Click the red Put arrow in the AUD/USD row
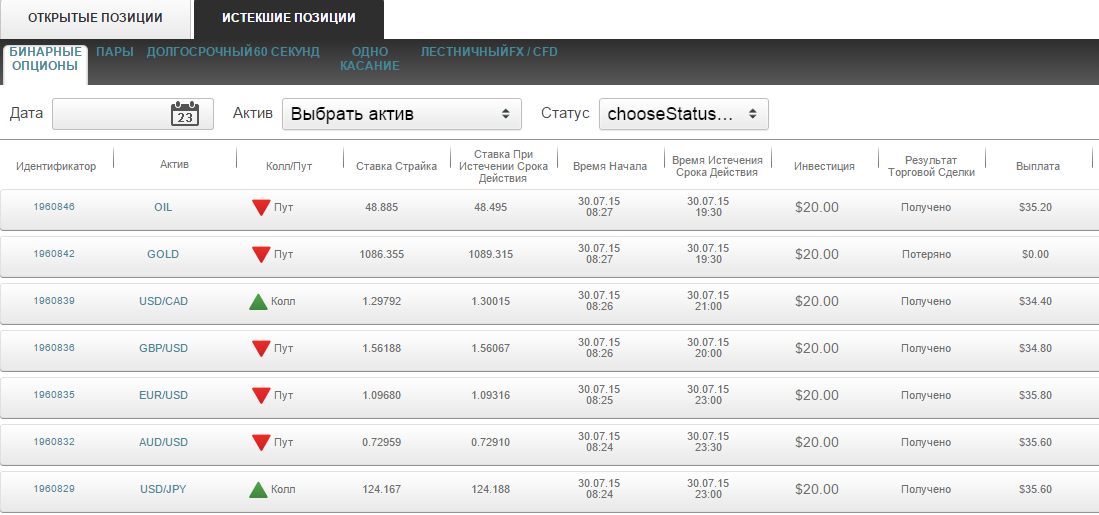 [x=261, y=442]
